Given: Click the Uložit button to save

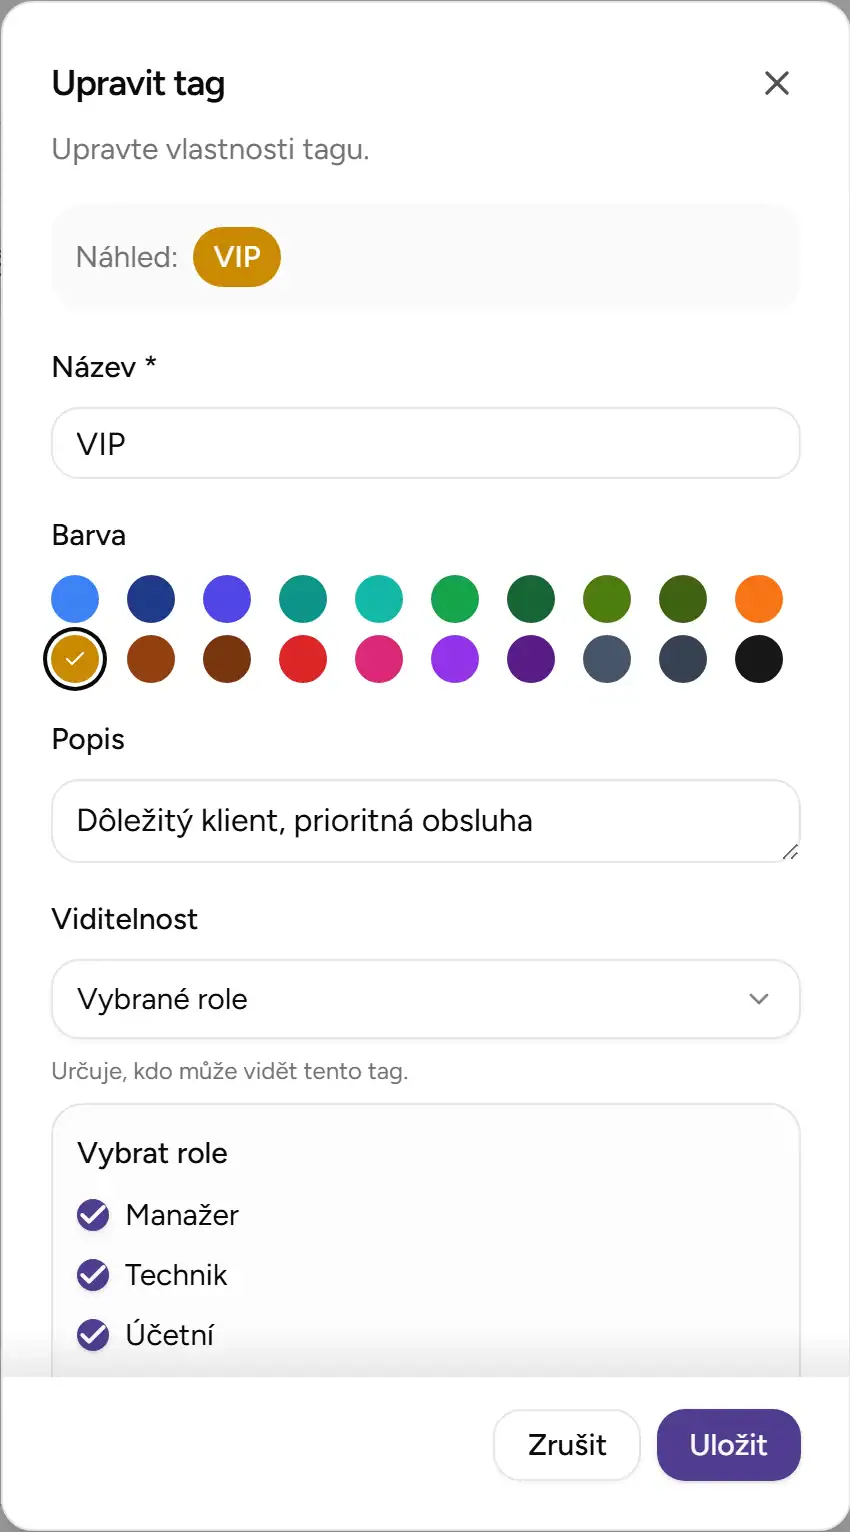Looking at the screenshot, I should click(728, 1445).
